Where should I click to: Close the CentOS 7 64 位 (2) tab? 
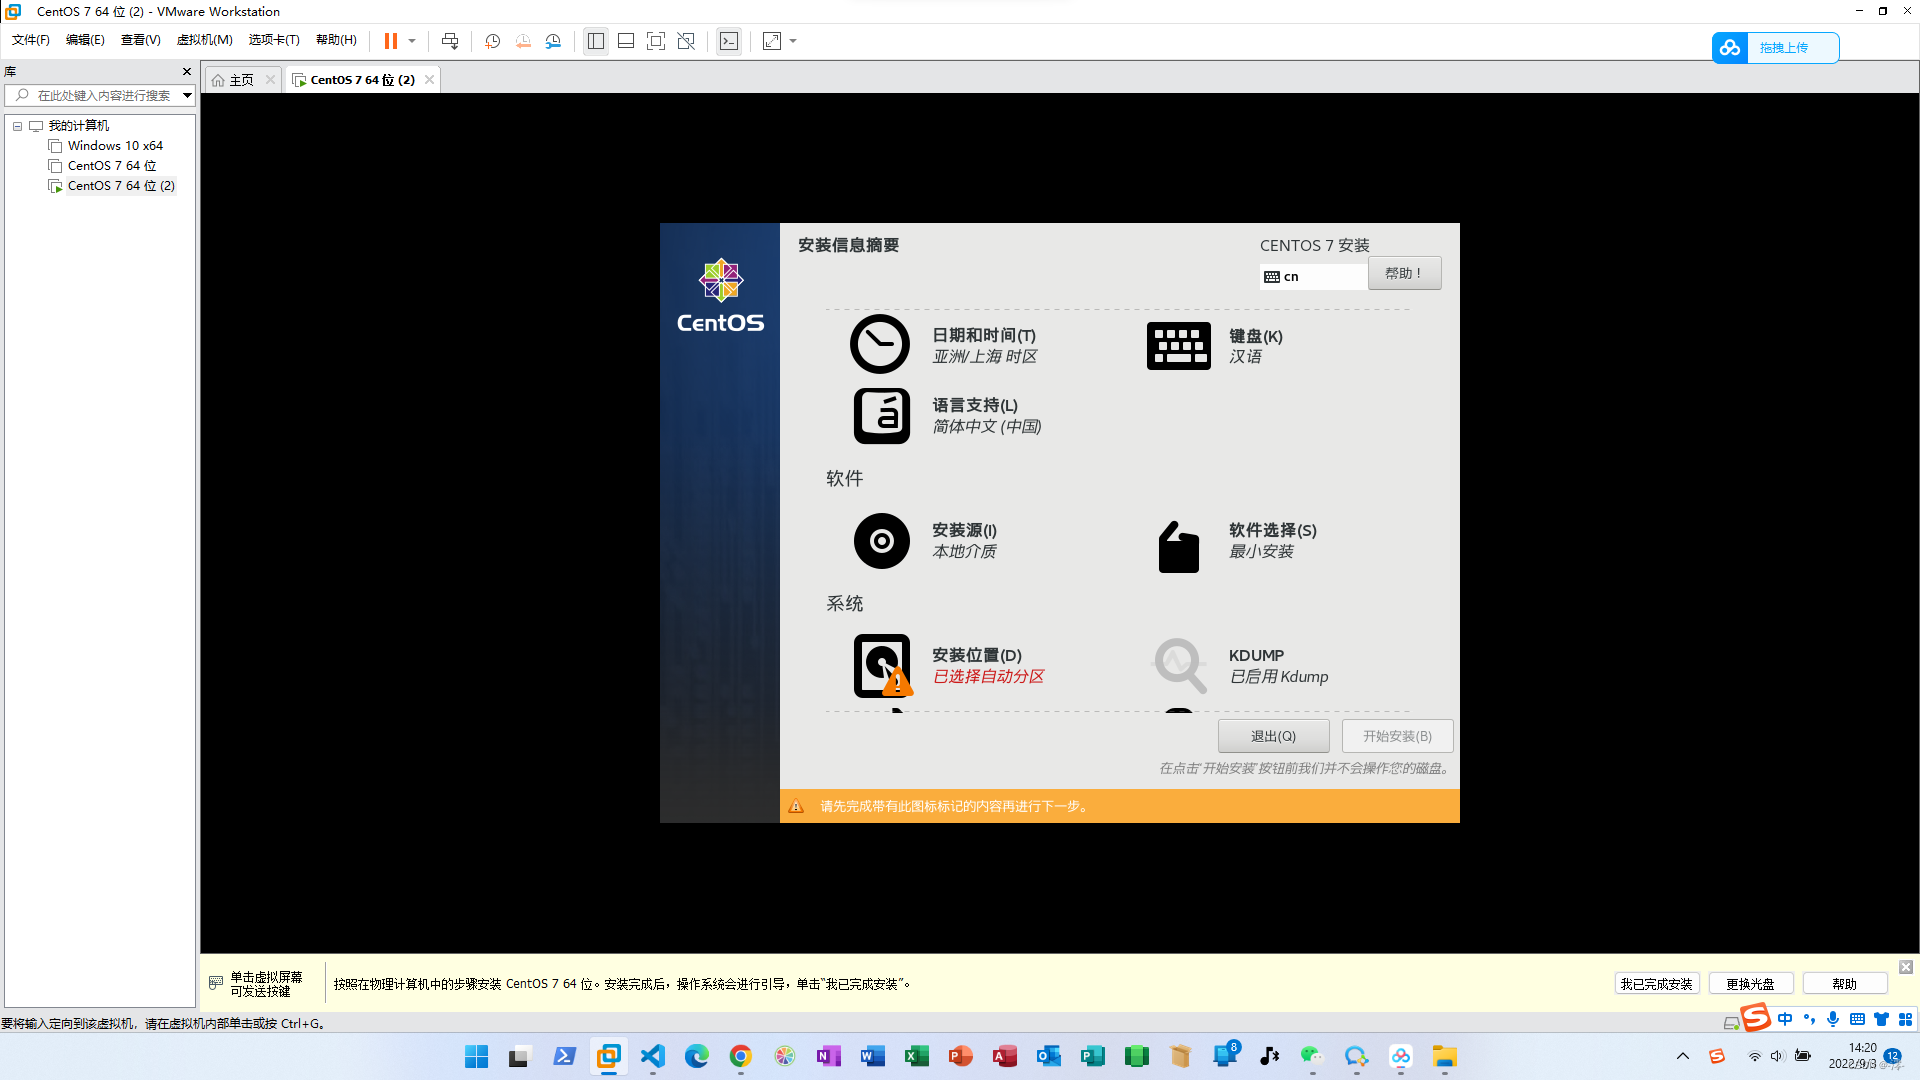point(430,80)
